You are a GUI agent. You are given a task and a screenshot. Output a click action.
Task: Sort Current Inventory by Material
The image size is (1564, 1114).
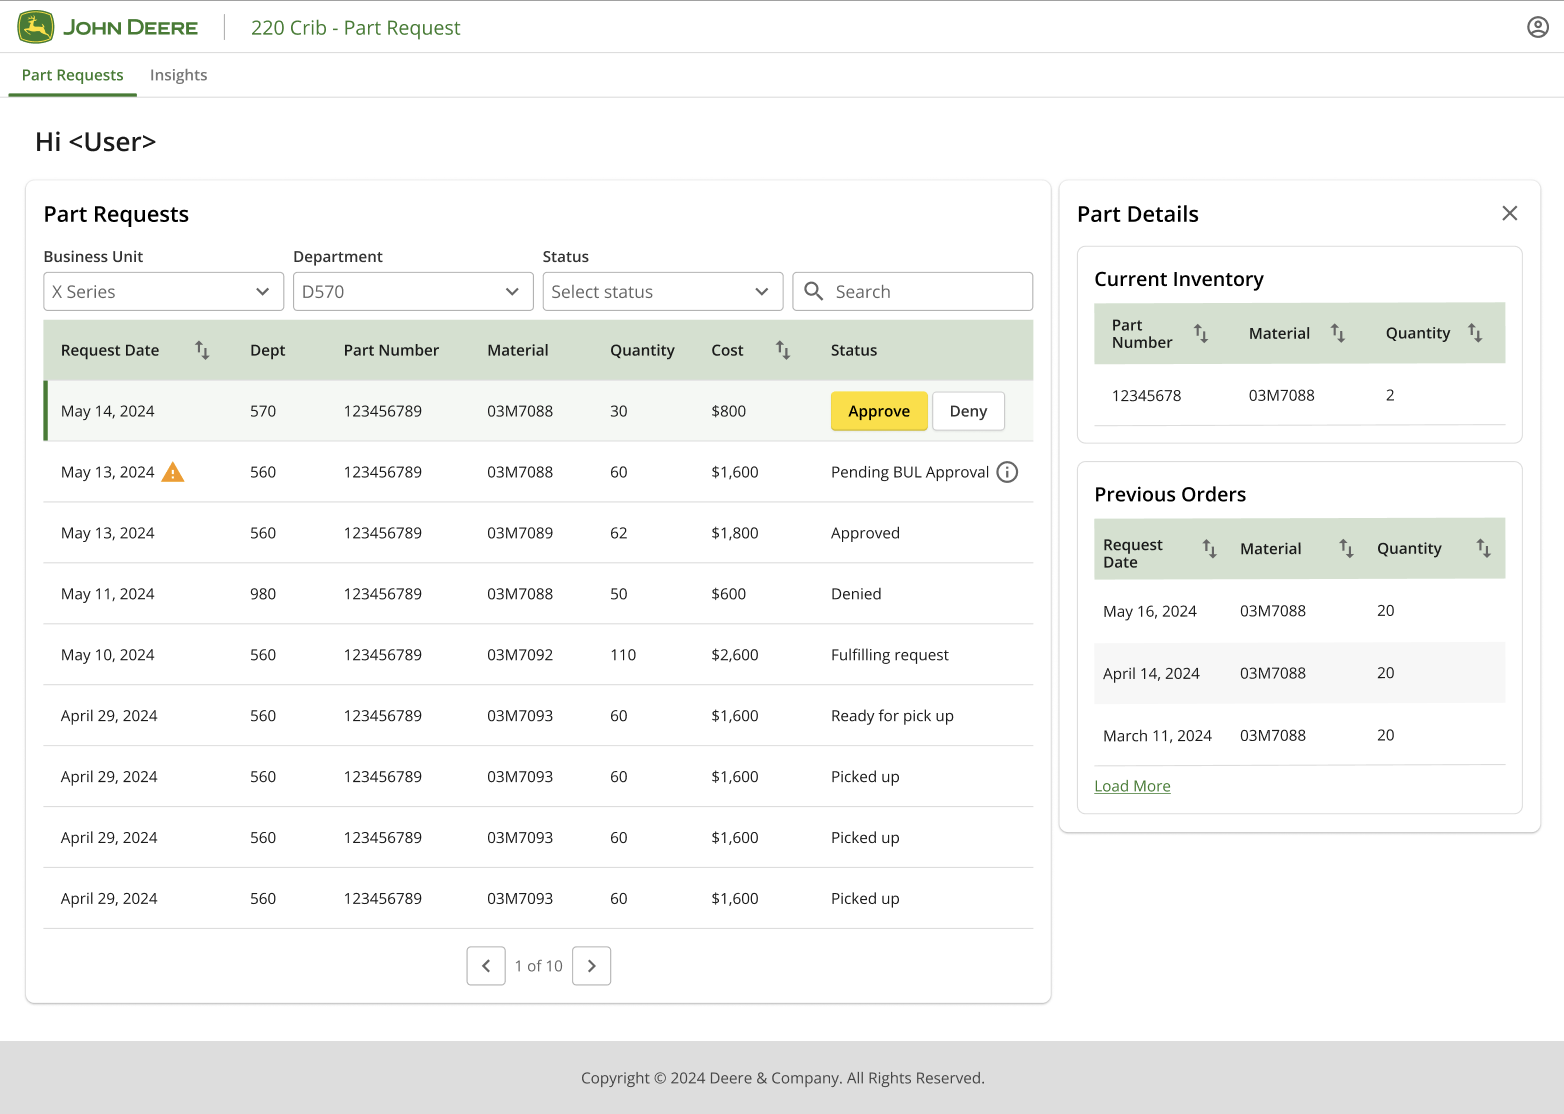[1338, 333]
